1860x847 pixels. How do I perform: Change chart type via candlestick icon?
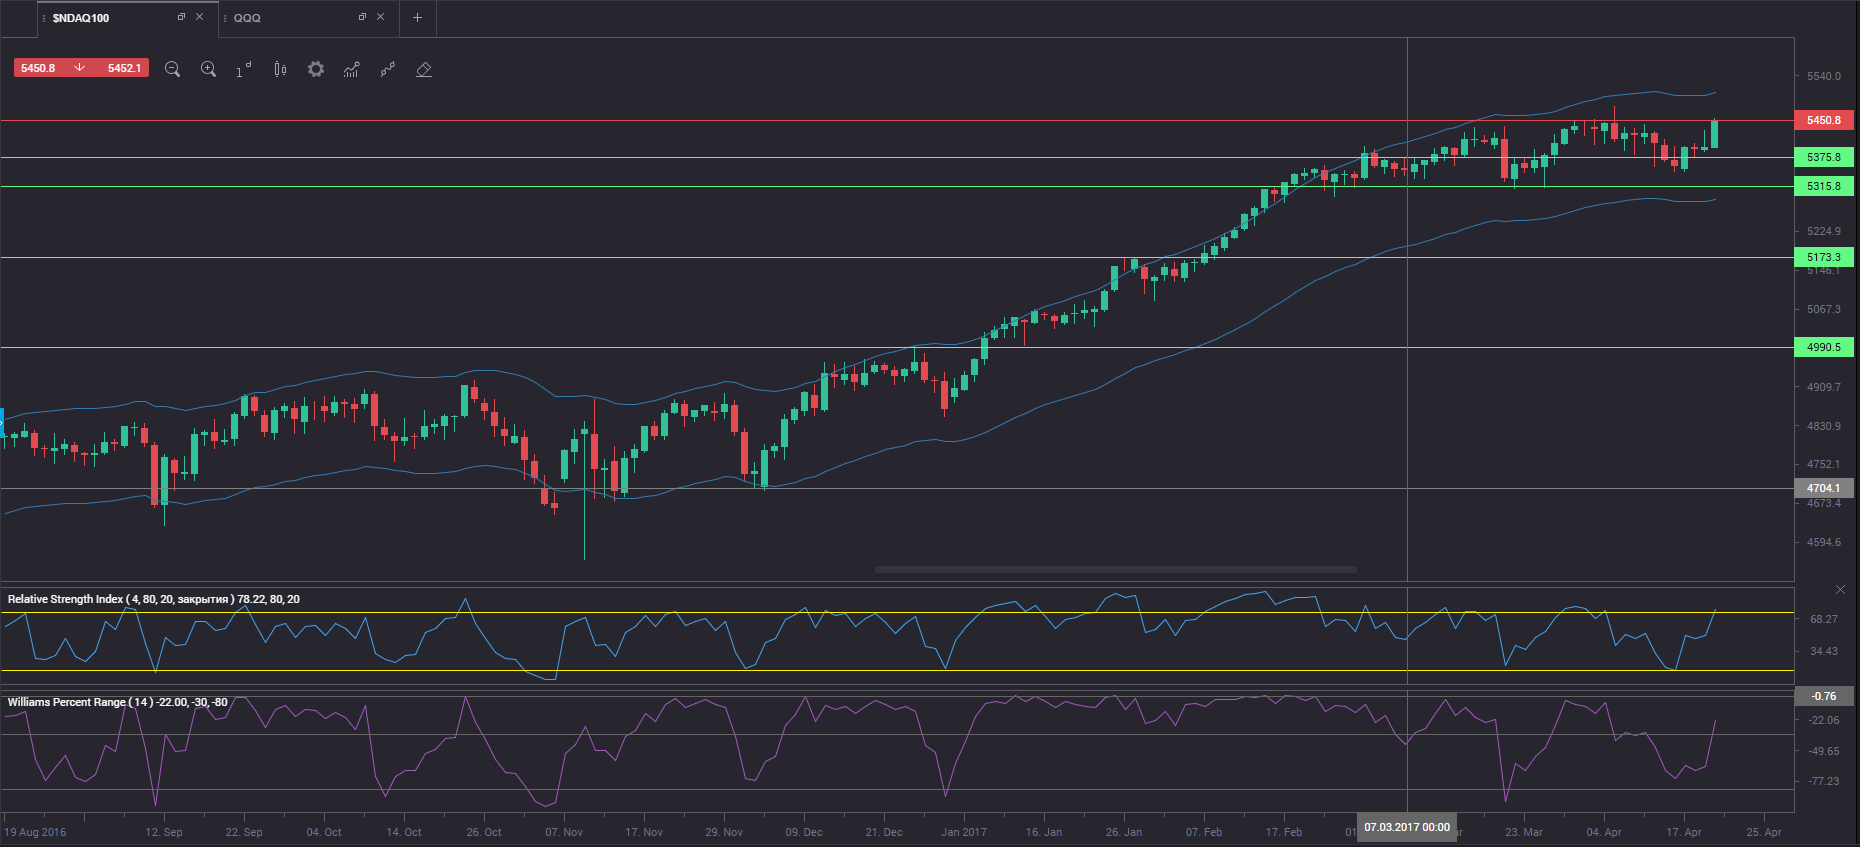[x=280, y=69]
